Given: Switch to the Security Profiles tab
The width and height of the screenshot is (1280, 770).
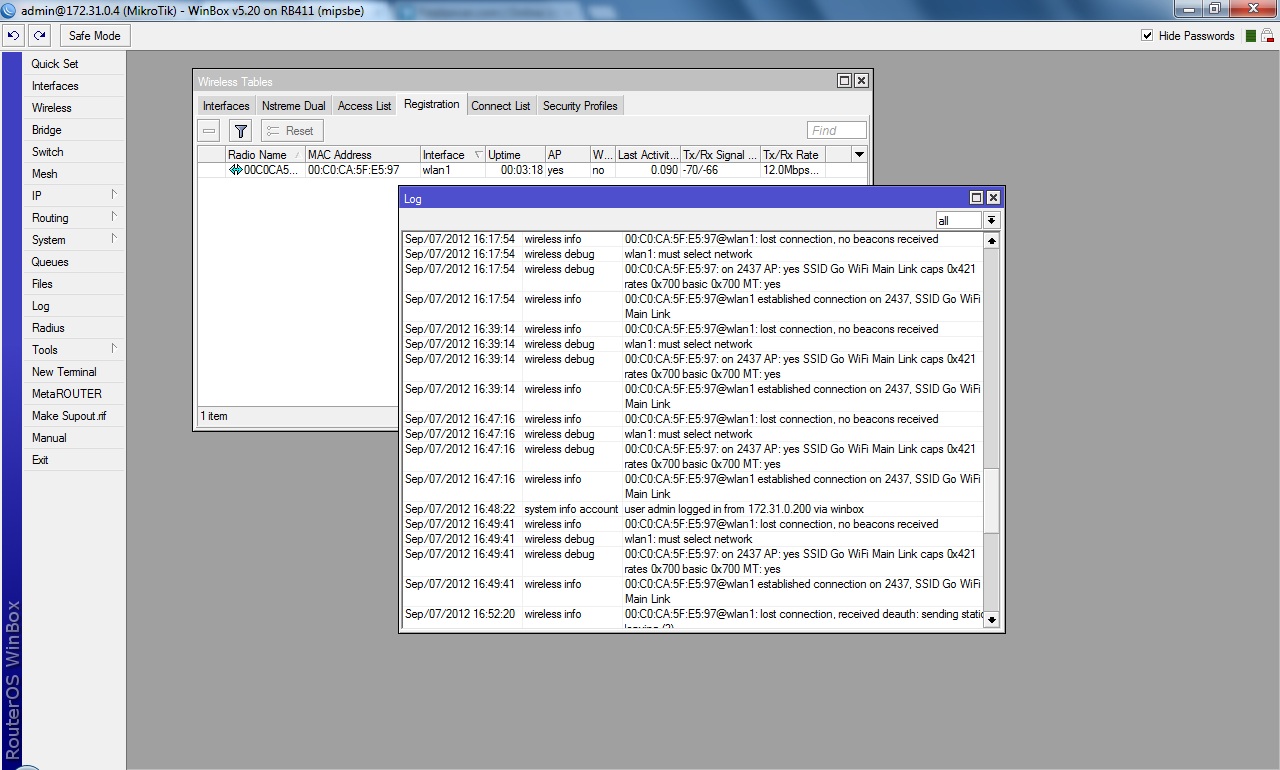Looking at the screenshot, I should (580, 106).
